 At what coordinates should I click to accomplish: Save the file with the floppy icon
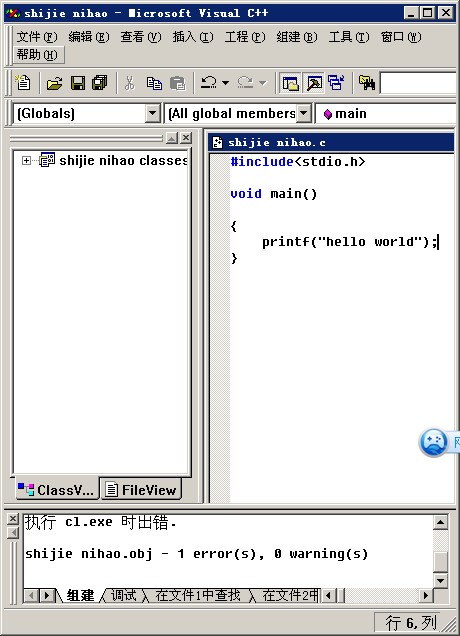(x=77, y=83)
